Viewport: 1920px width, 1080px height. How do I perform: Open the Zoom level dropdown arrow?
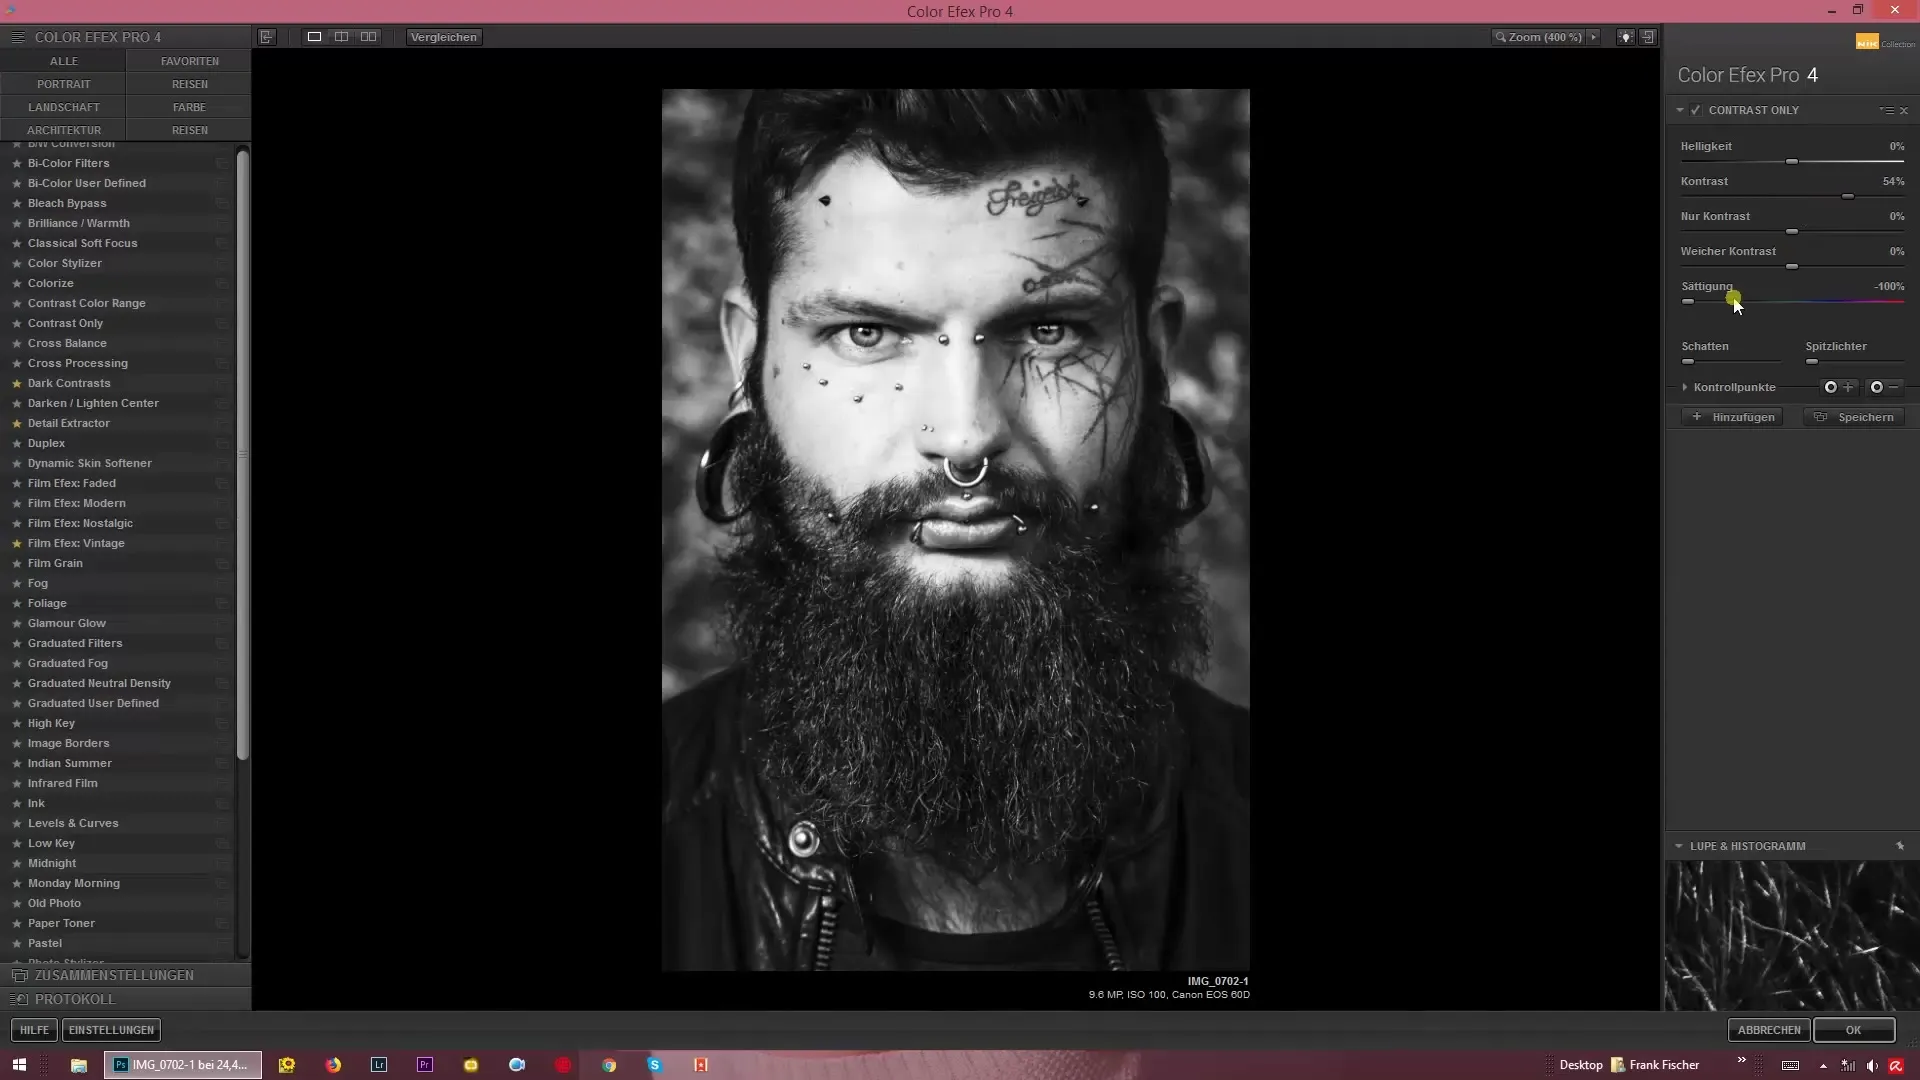pyautogui.click(x=1594, y=37)
